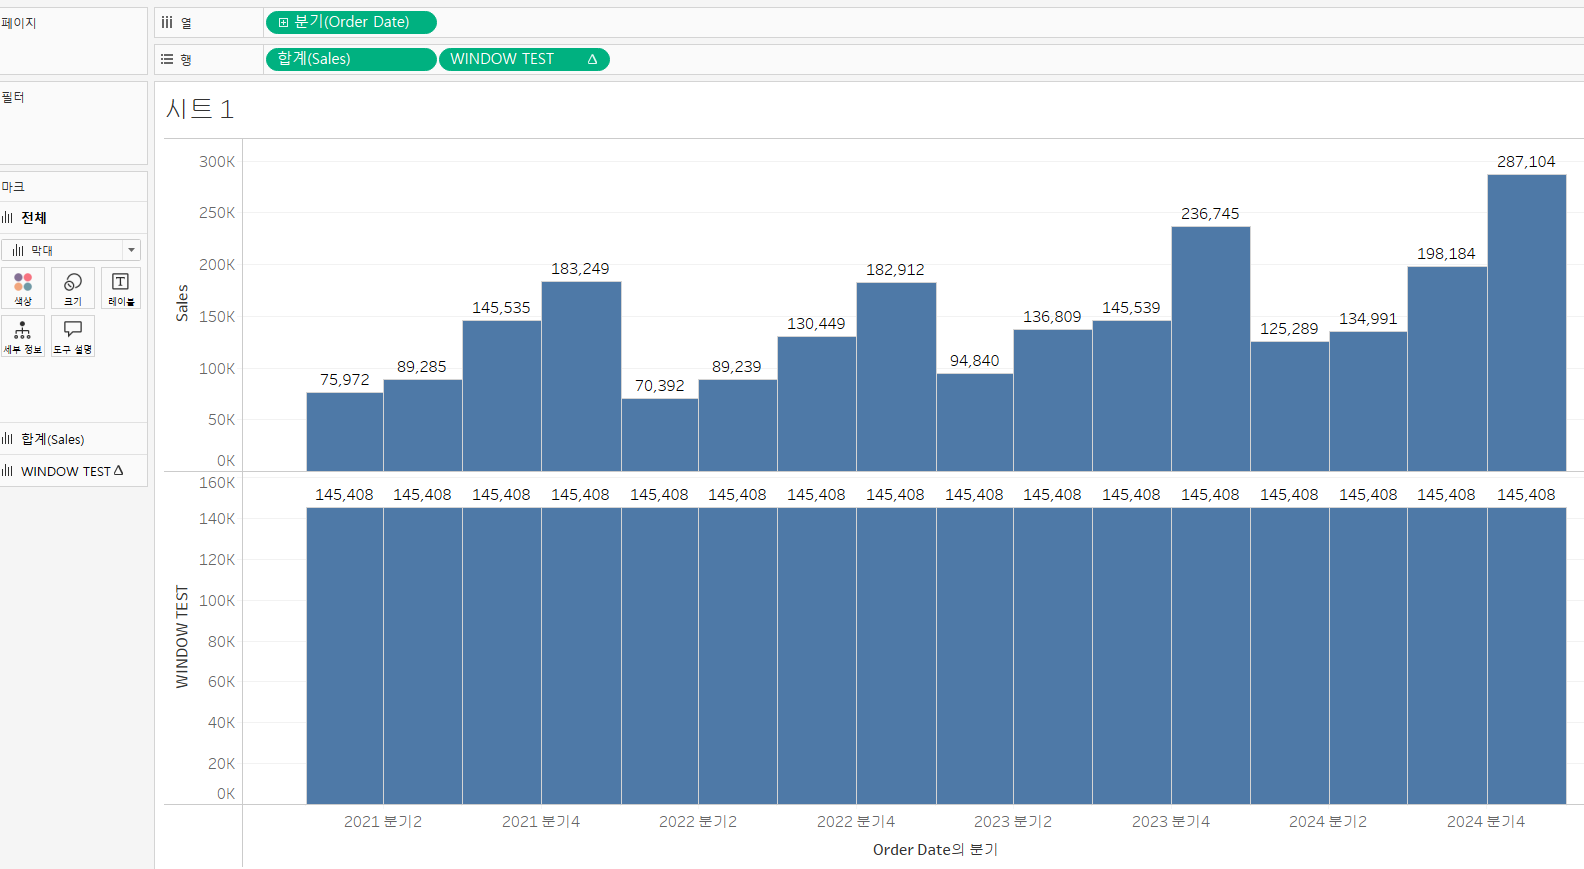Click the bar icon beside WINDOW TEST marks row

click(x=8, y=471)
